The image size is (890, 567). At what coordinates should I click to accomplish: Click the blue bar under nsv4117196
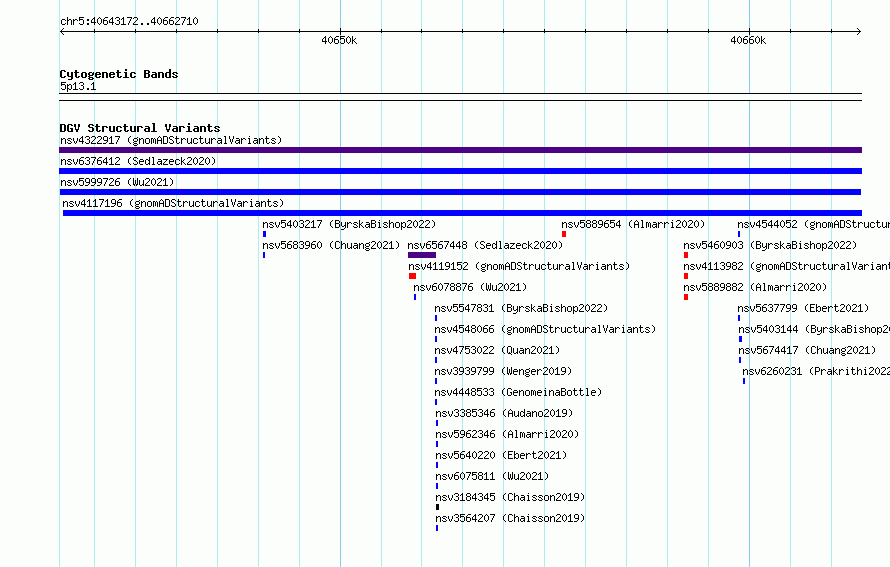[462, 213]
